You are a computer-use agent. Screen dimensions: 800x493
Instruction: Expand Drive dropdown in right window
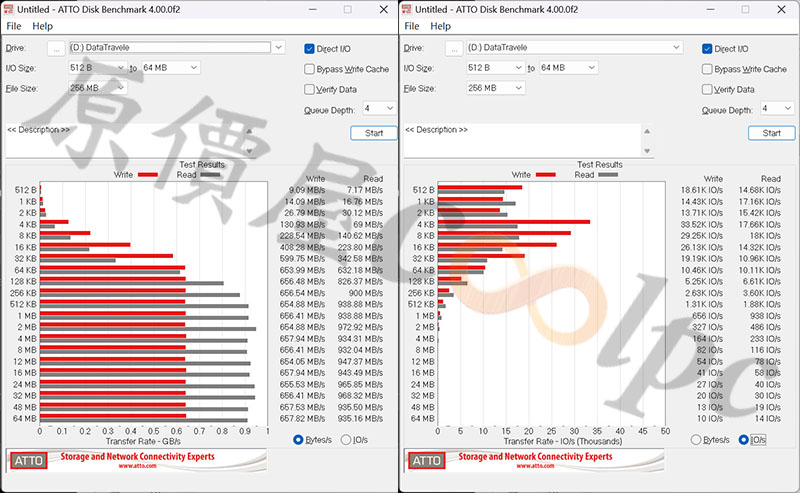coord(677,47)
